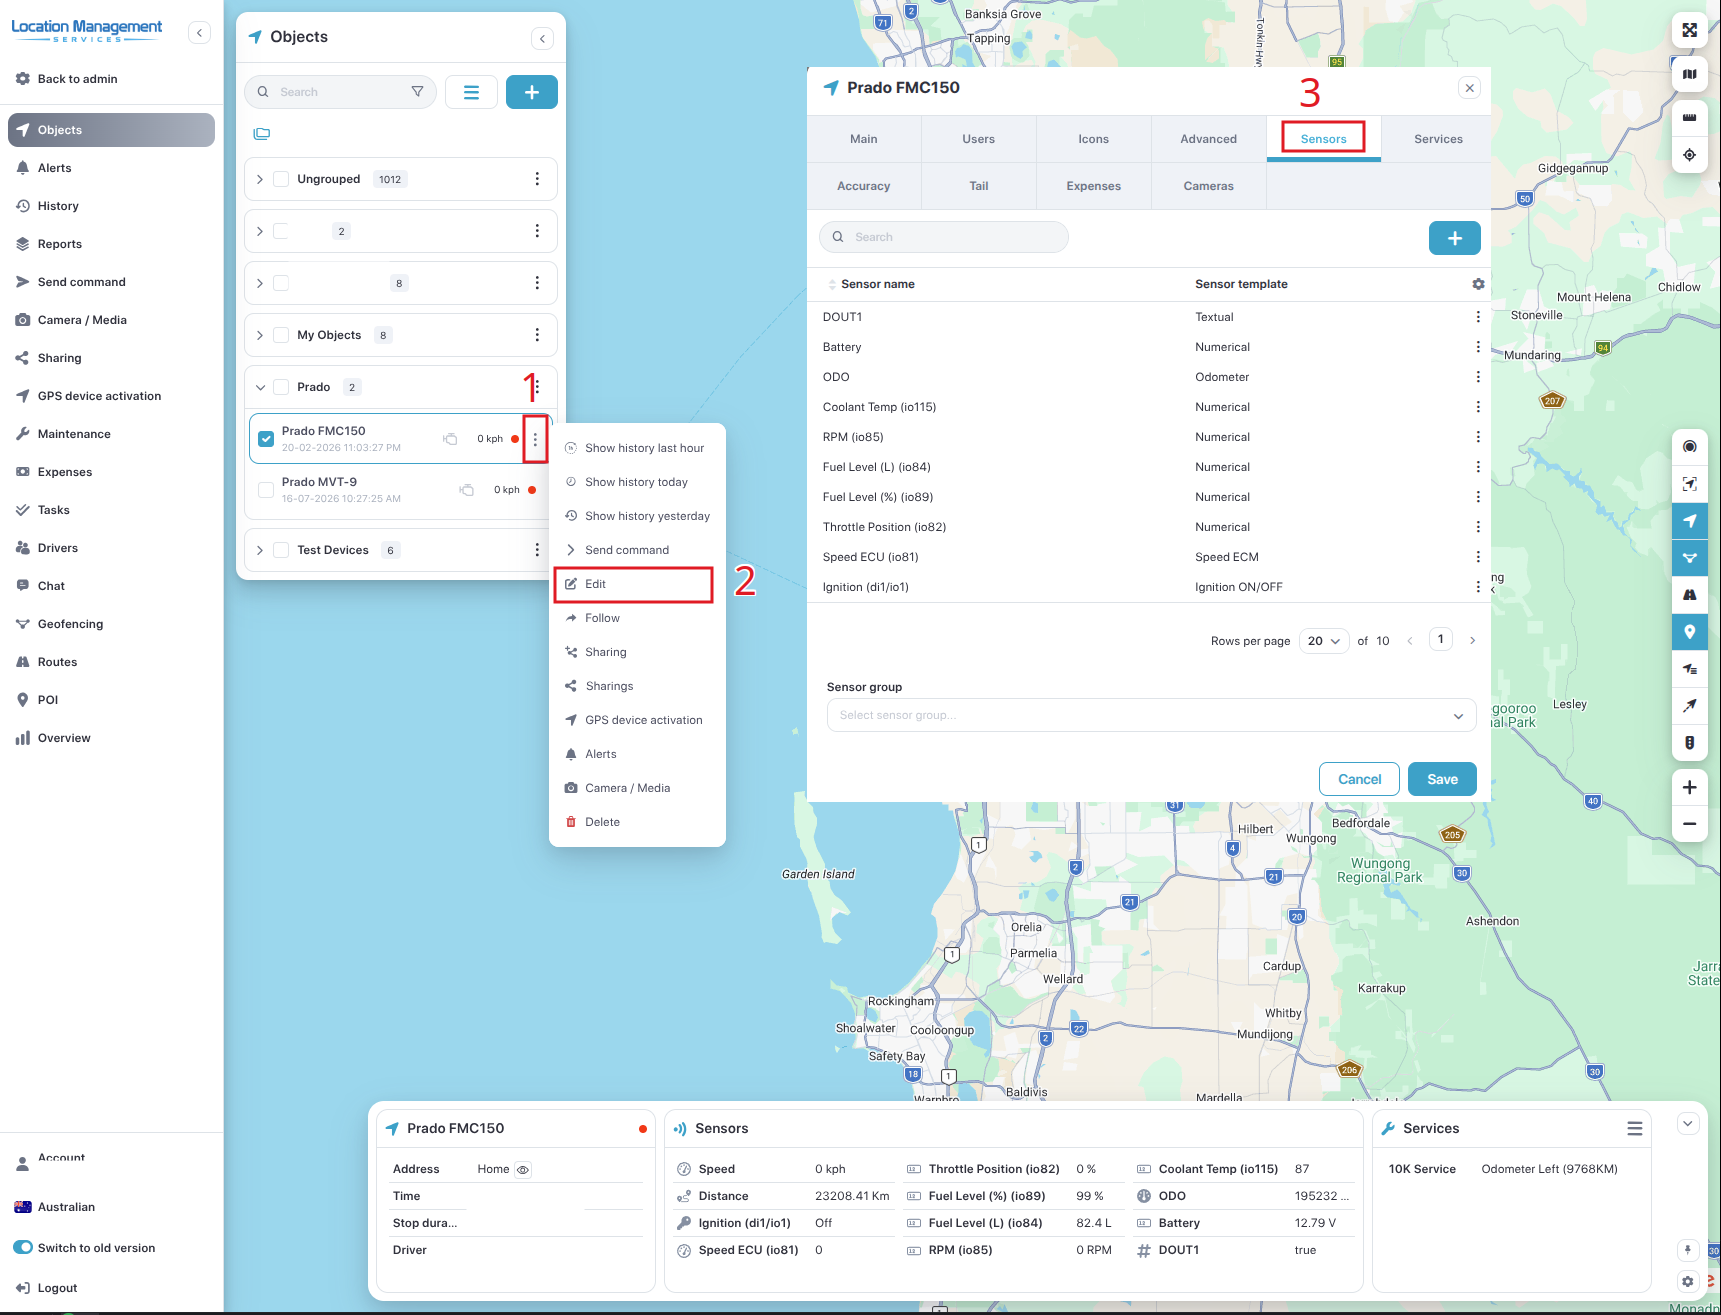
Task: Open the Sensor group dropdown
Action: (x=1151, y=715)
